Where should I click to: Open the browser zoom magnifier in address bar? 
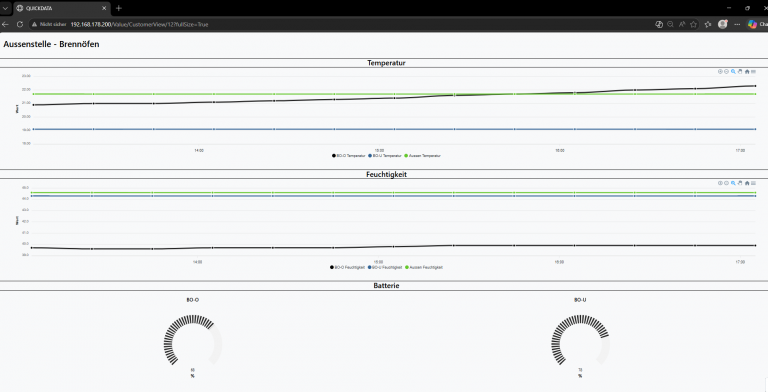pos(670,24)
